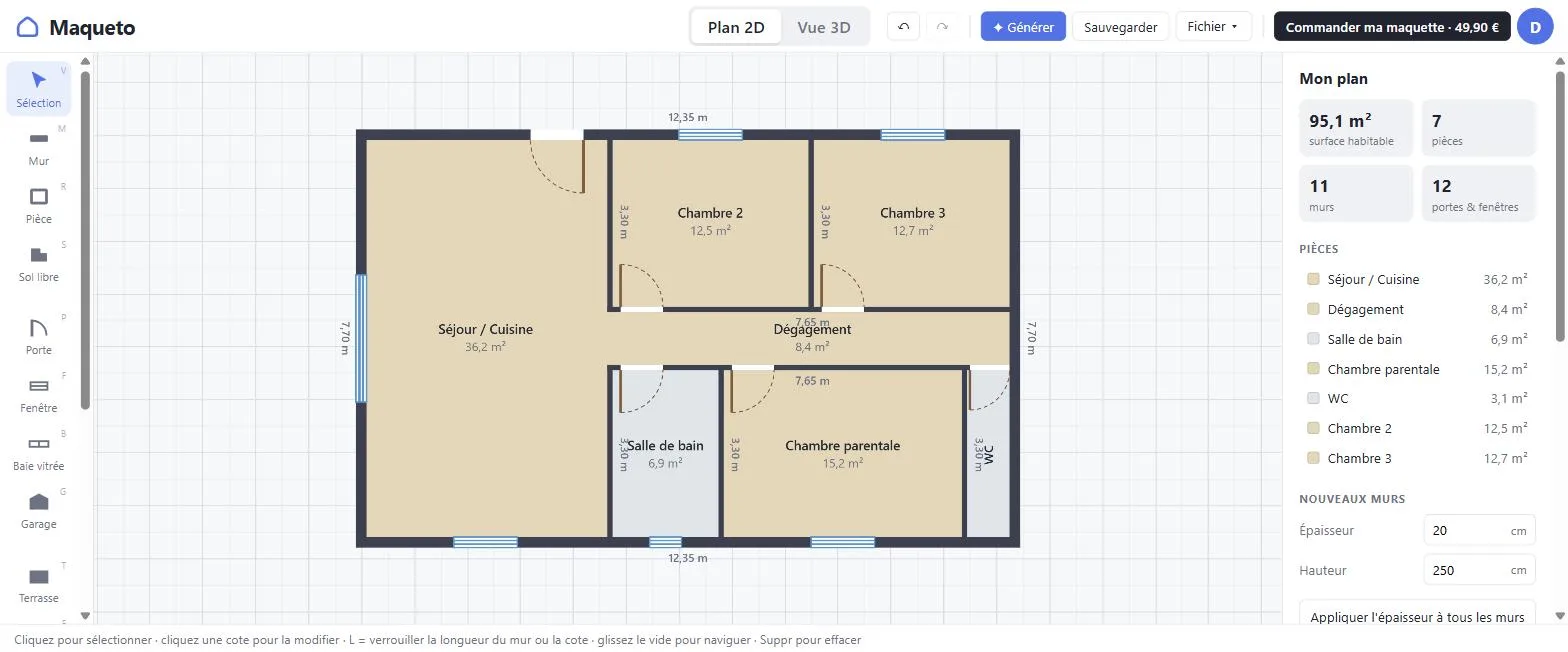
Task: Switch to Plan 2D tab
Action: (736, 27)
